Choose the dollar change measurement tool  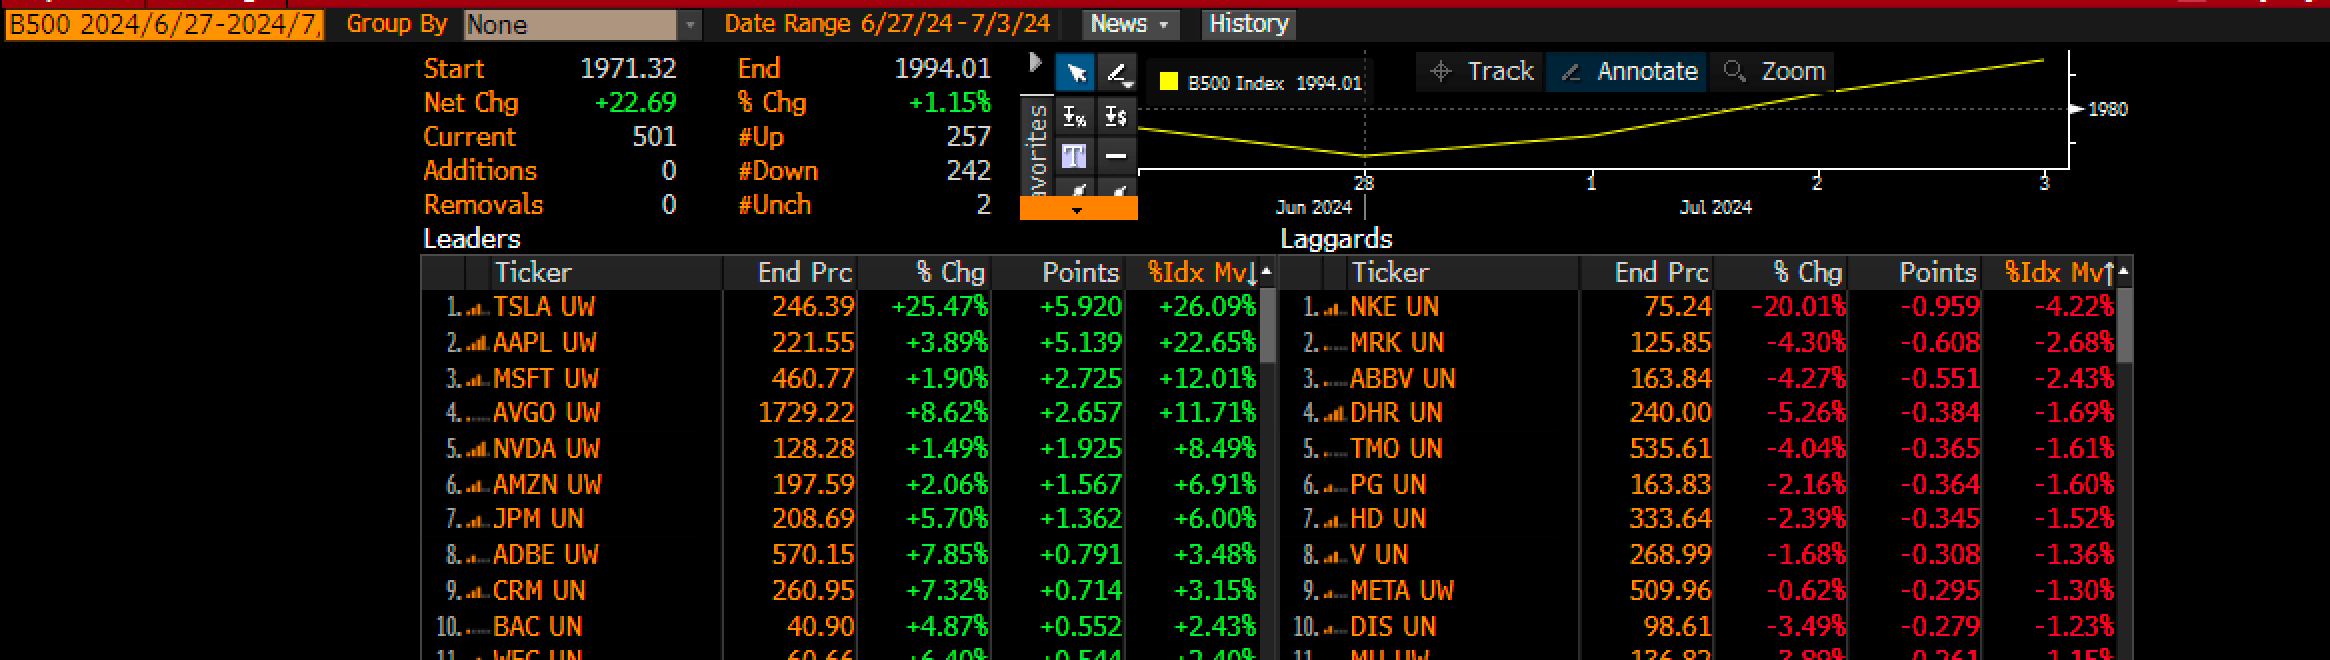[x=1117, y=116]
